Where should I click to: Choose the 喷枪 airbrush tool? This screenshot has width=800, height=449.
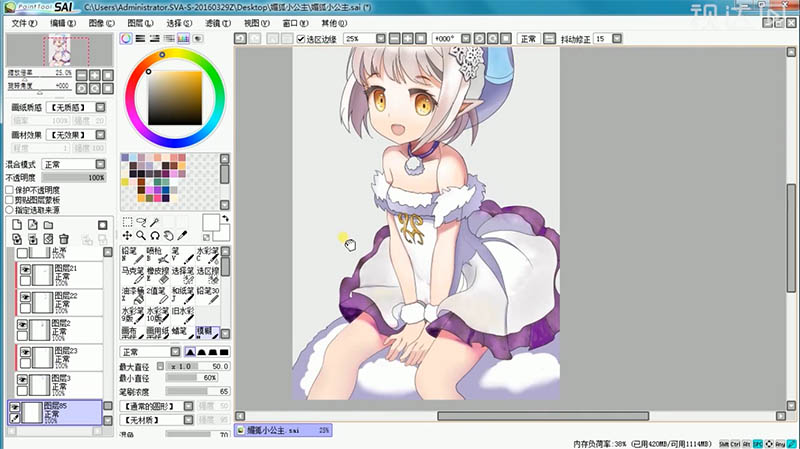click(x=157, y=256)
